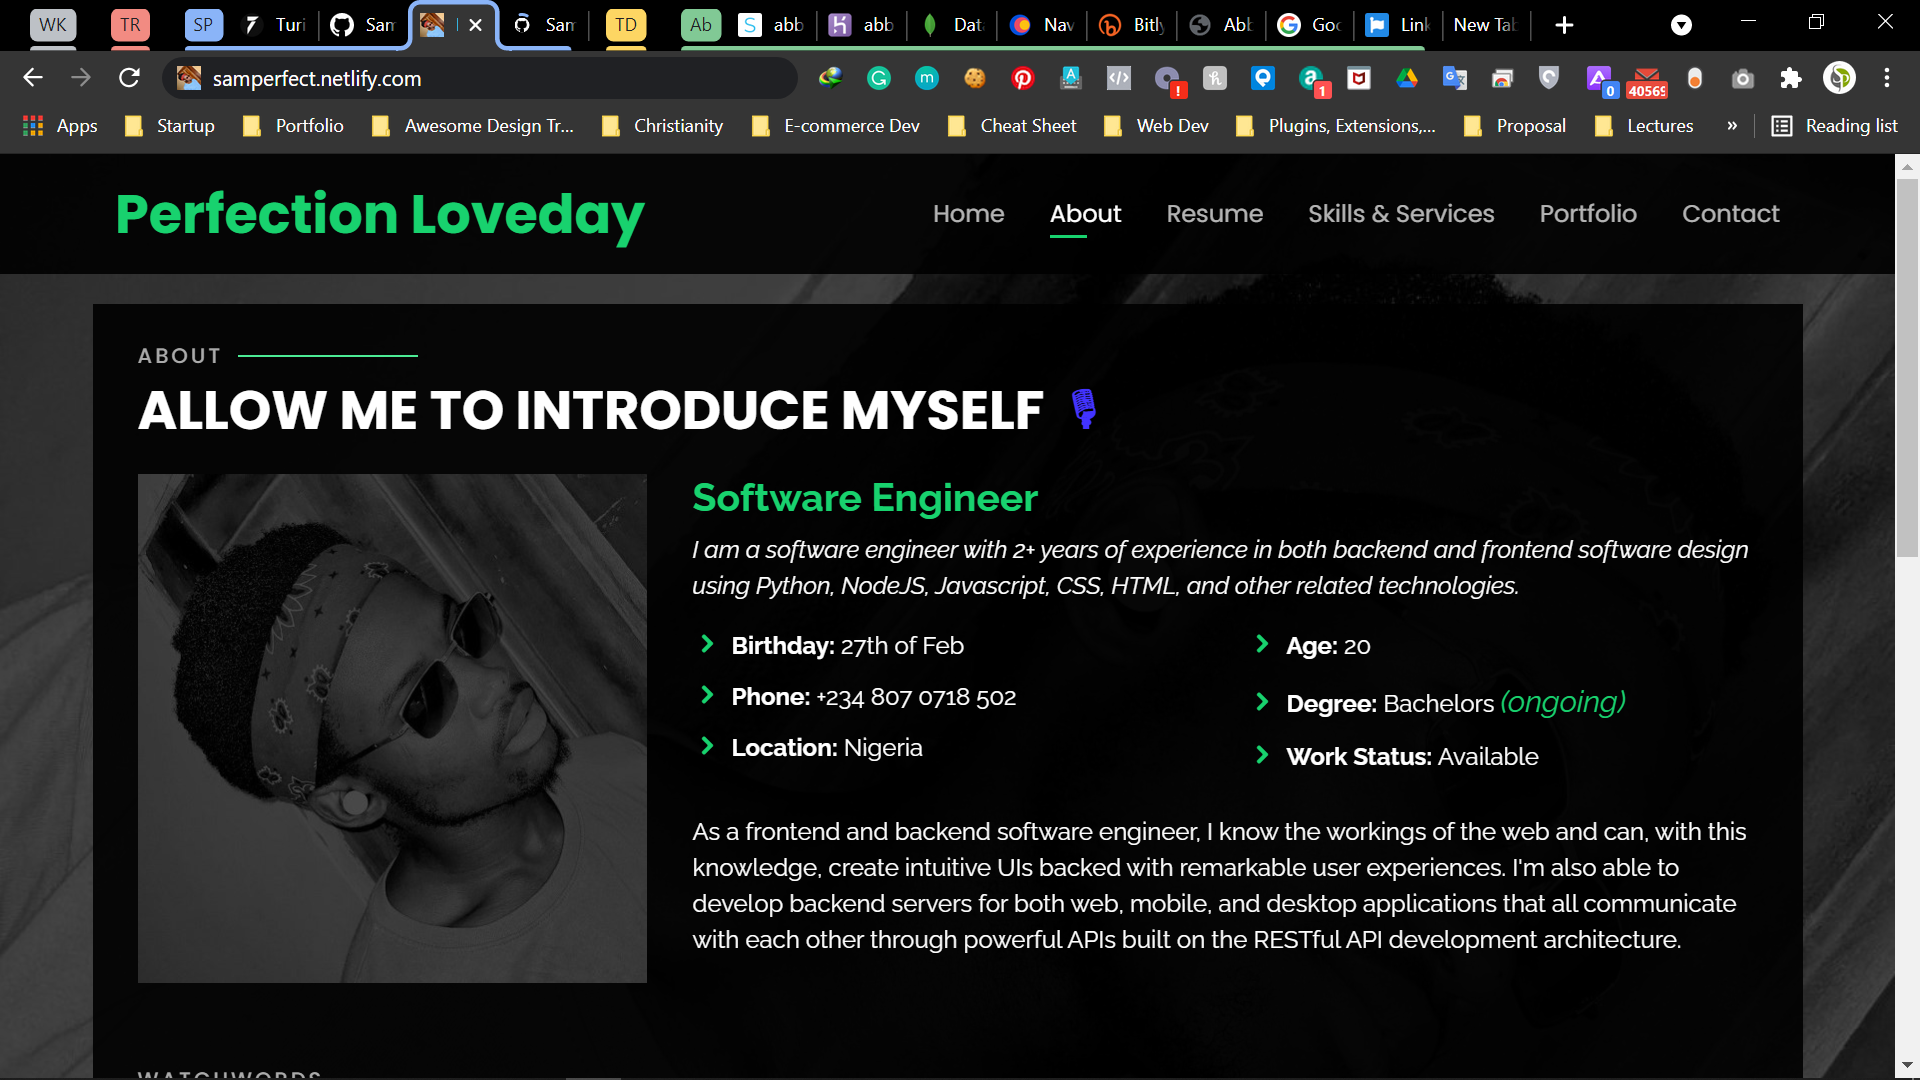Viewport: 1920px width, 1080px height.
Task: Open the Google Translate extension
Action: coord(1455,78)
